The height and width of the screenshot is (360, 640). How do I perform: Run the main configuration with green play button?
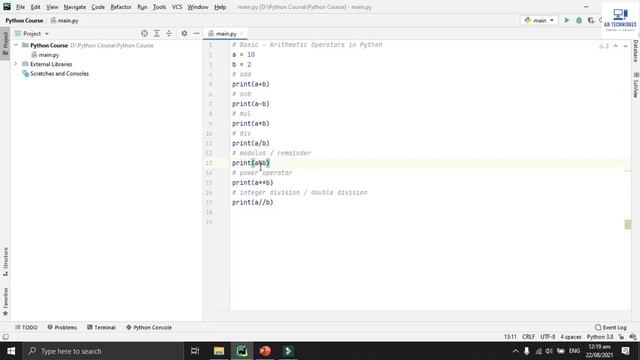point(567,20)
